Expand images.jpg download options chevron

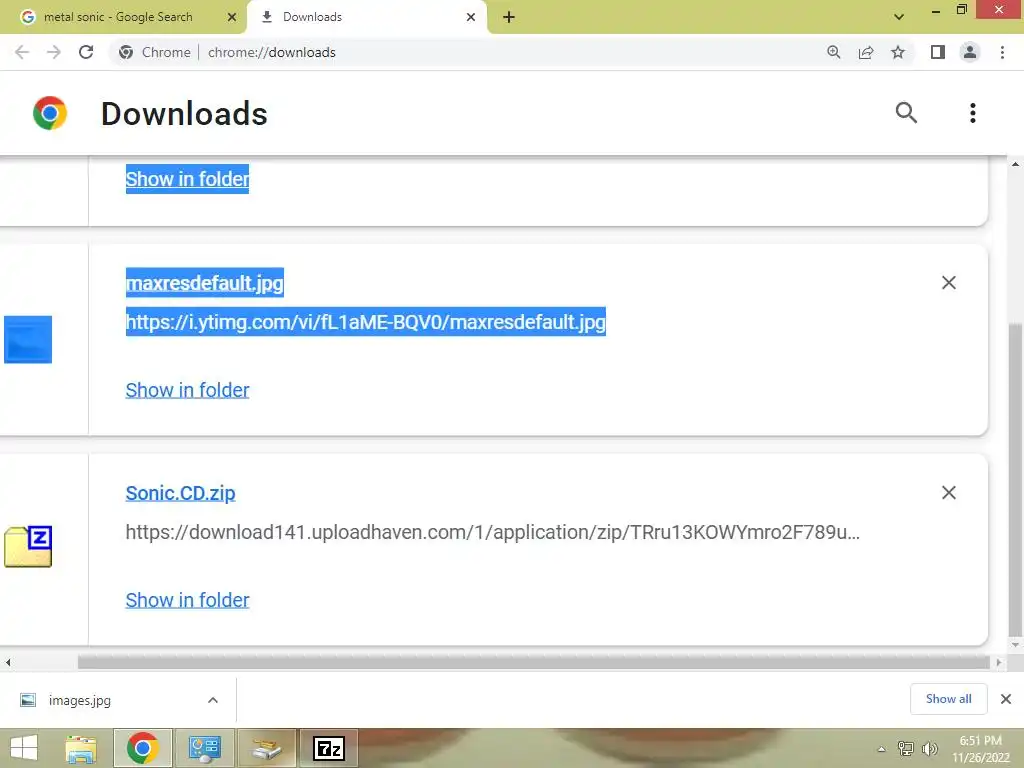click(213, 700)
